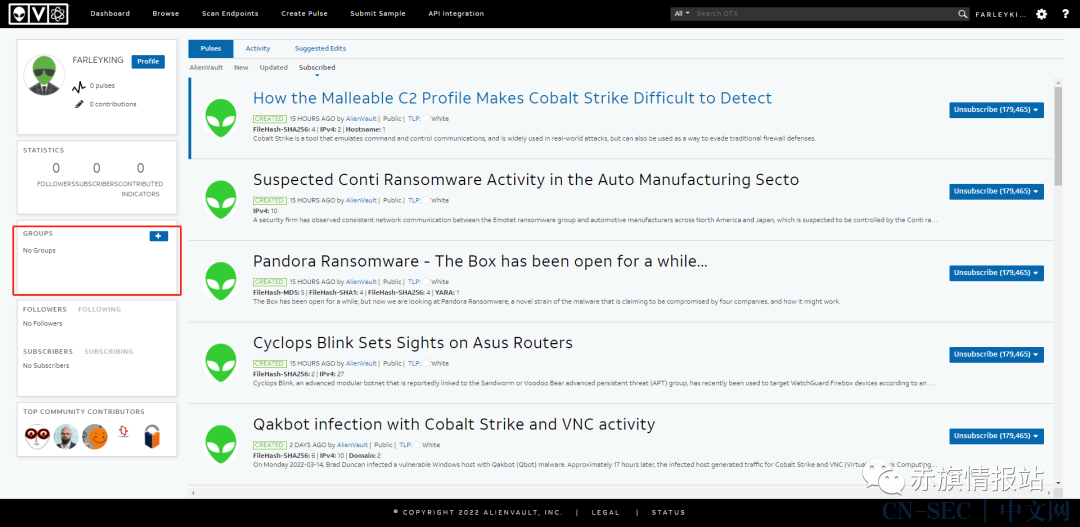Select first top contributor owl avatar

click(37, 437)
